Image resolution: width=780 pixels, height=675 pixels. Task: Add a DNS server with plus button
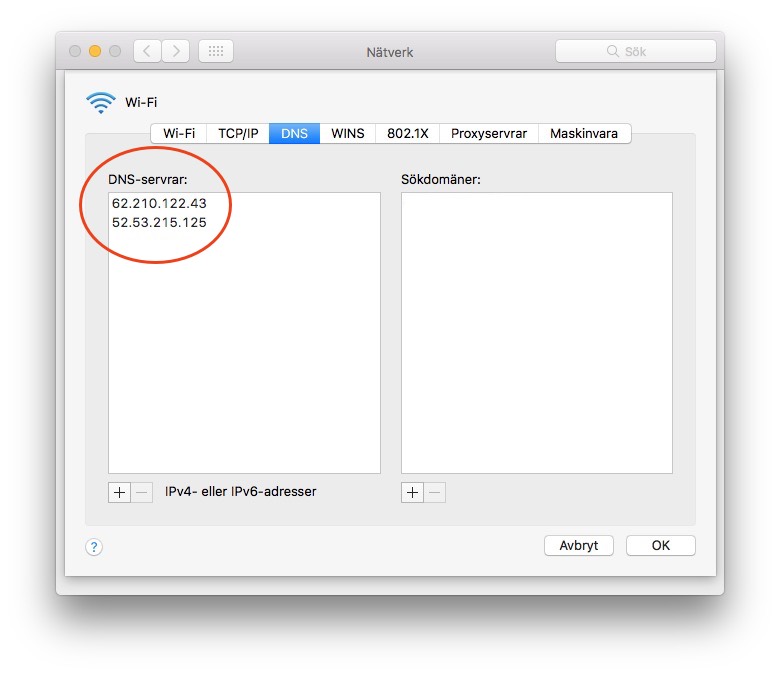point(120,492)
